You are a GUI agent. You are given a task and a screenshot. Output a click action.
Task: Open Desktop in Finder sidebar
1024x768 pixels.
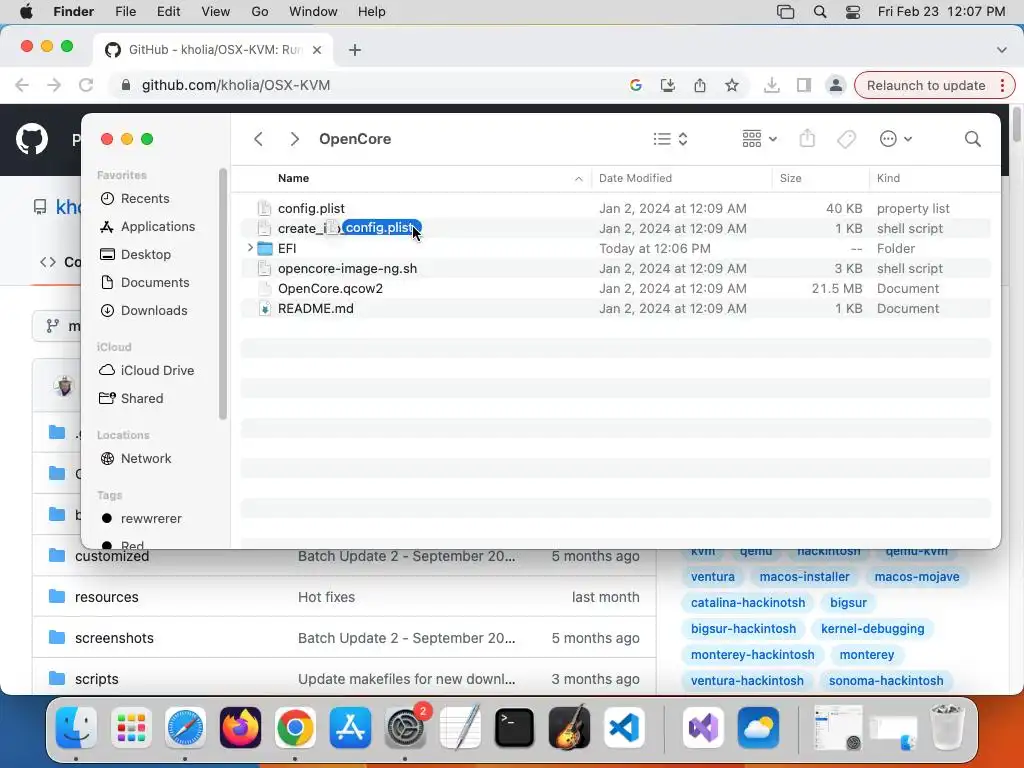point(135,255)
